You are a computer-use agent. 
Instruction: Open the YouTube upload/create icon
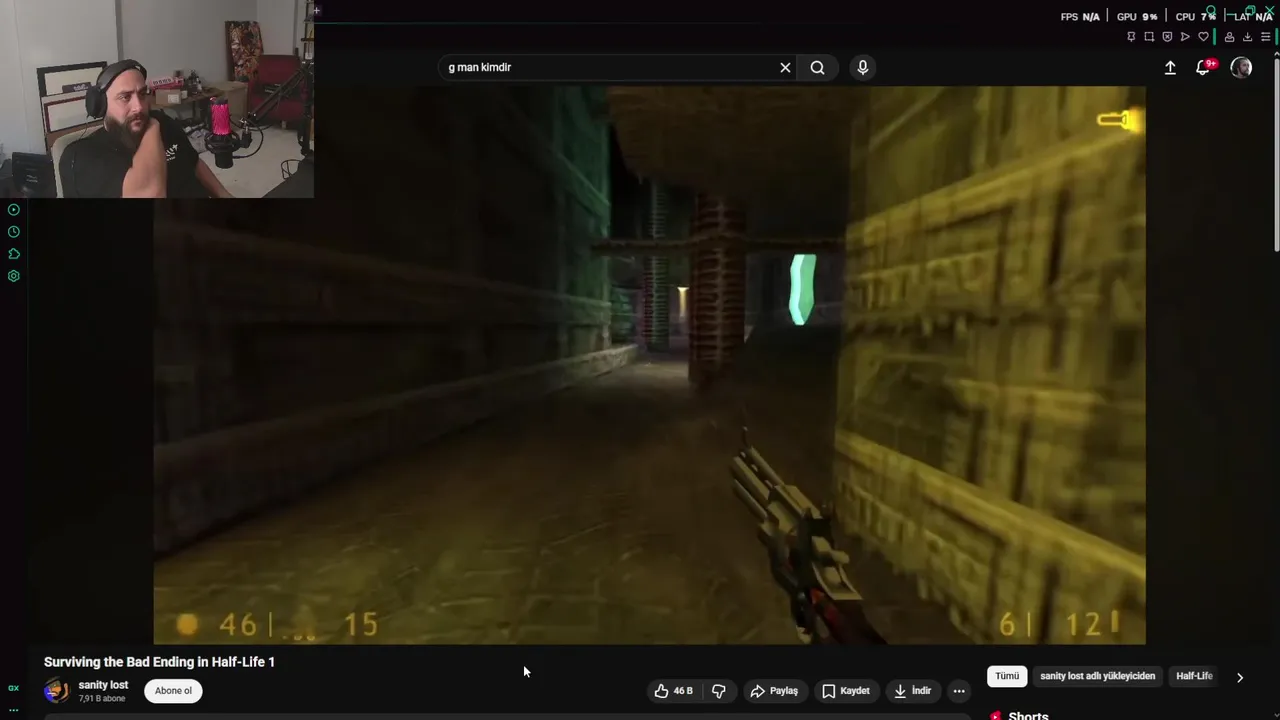coord(1170,67)
